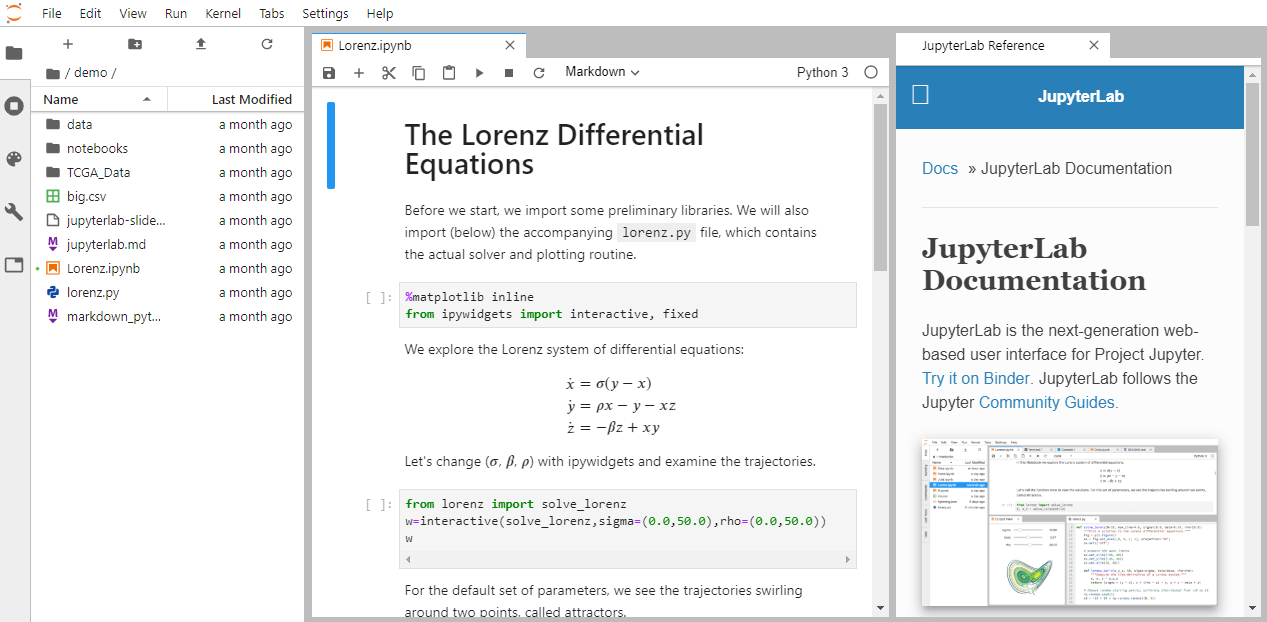Image resolution: width=1267 pixels, height=622 pixels.
Task: Save the notebook with the disk icon
Action: click(x=329, y=73)
